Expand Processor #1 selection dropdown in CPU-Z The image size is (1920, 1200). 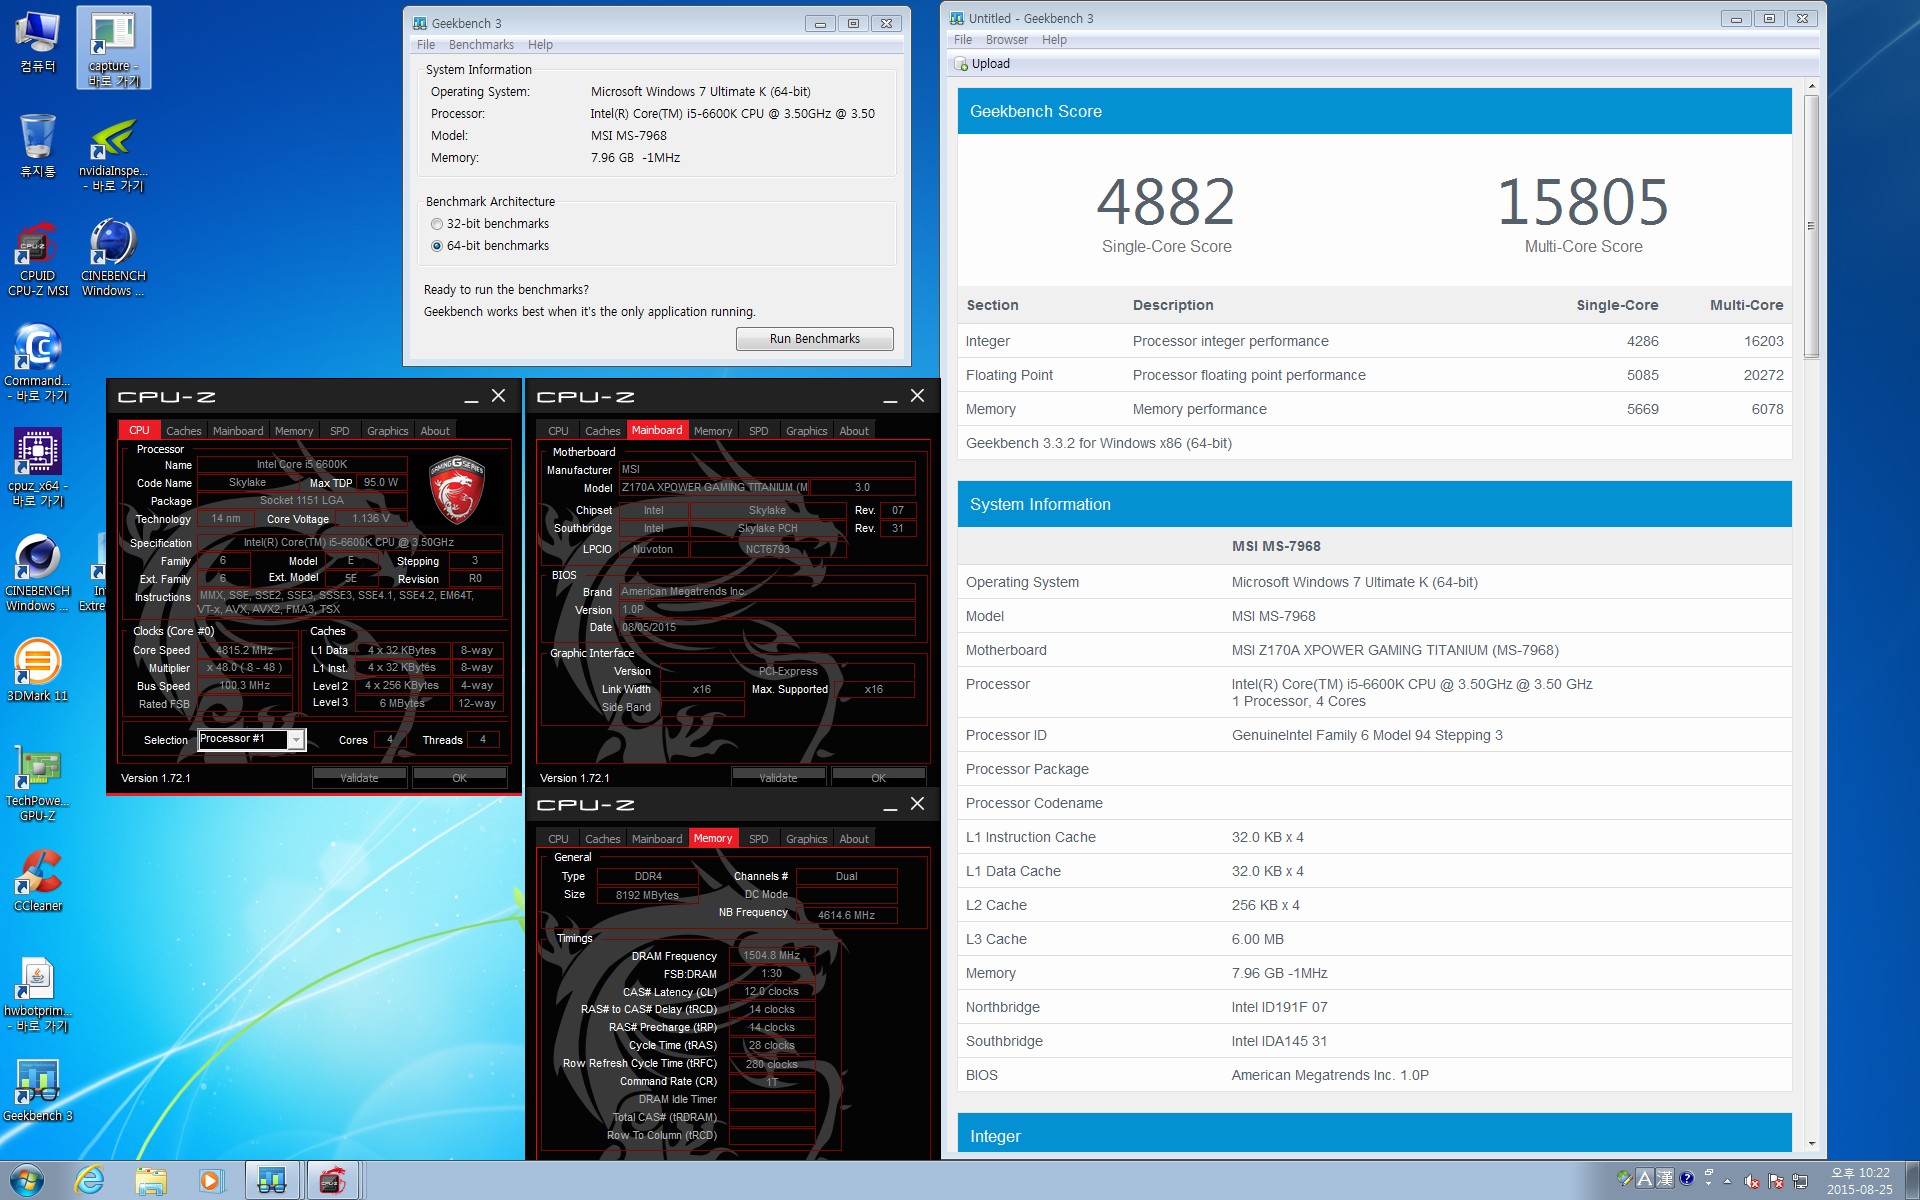[x=296, y=740]
